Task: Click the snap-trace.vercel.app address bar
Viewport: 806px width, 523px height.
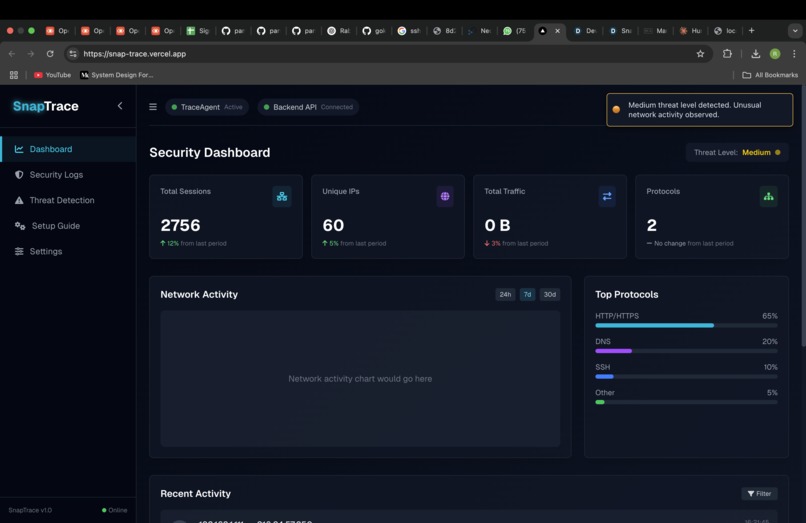Action: coord(388,53)
